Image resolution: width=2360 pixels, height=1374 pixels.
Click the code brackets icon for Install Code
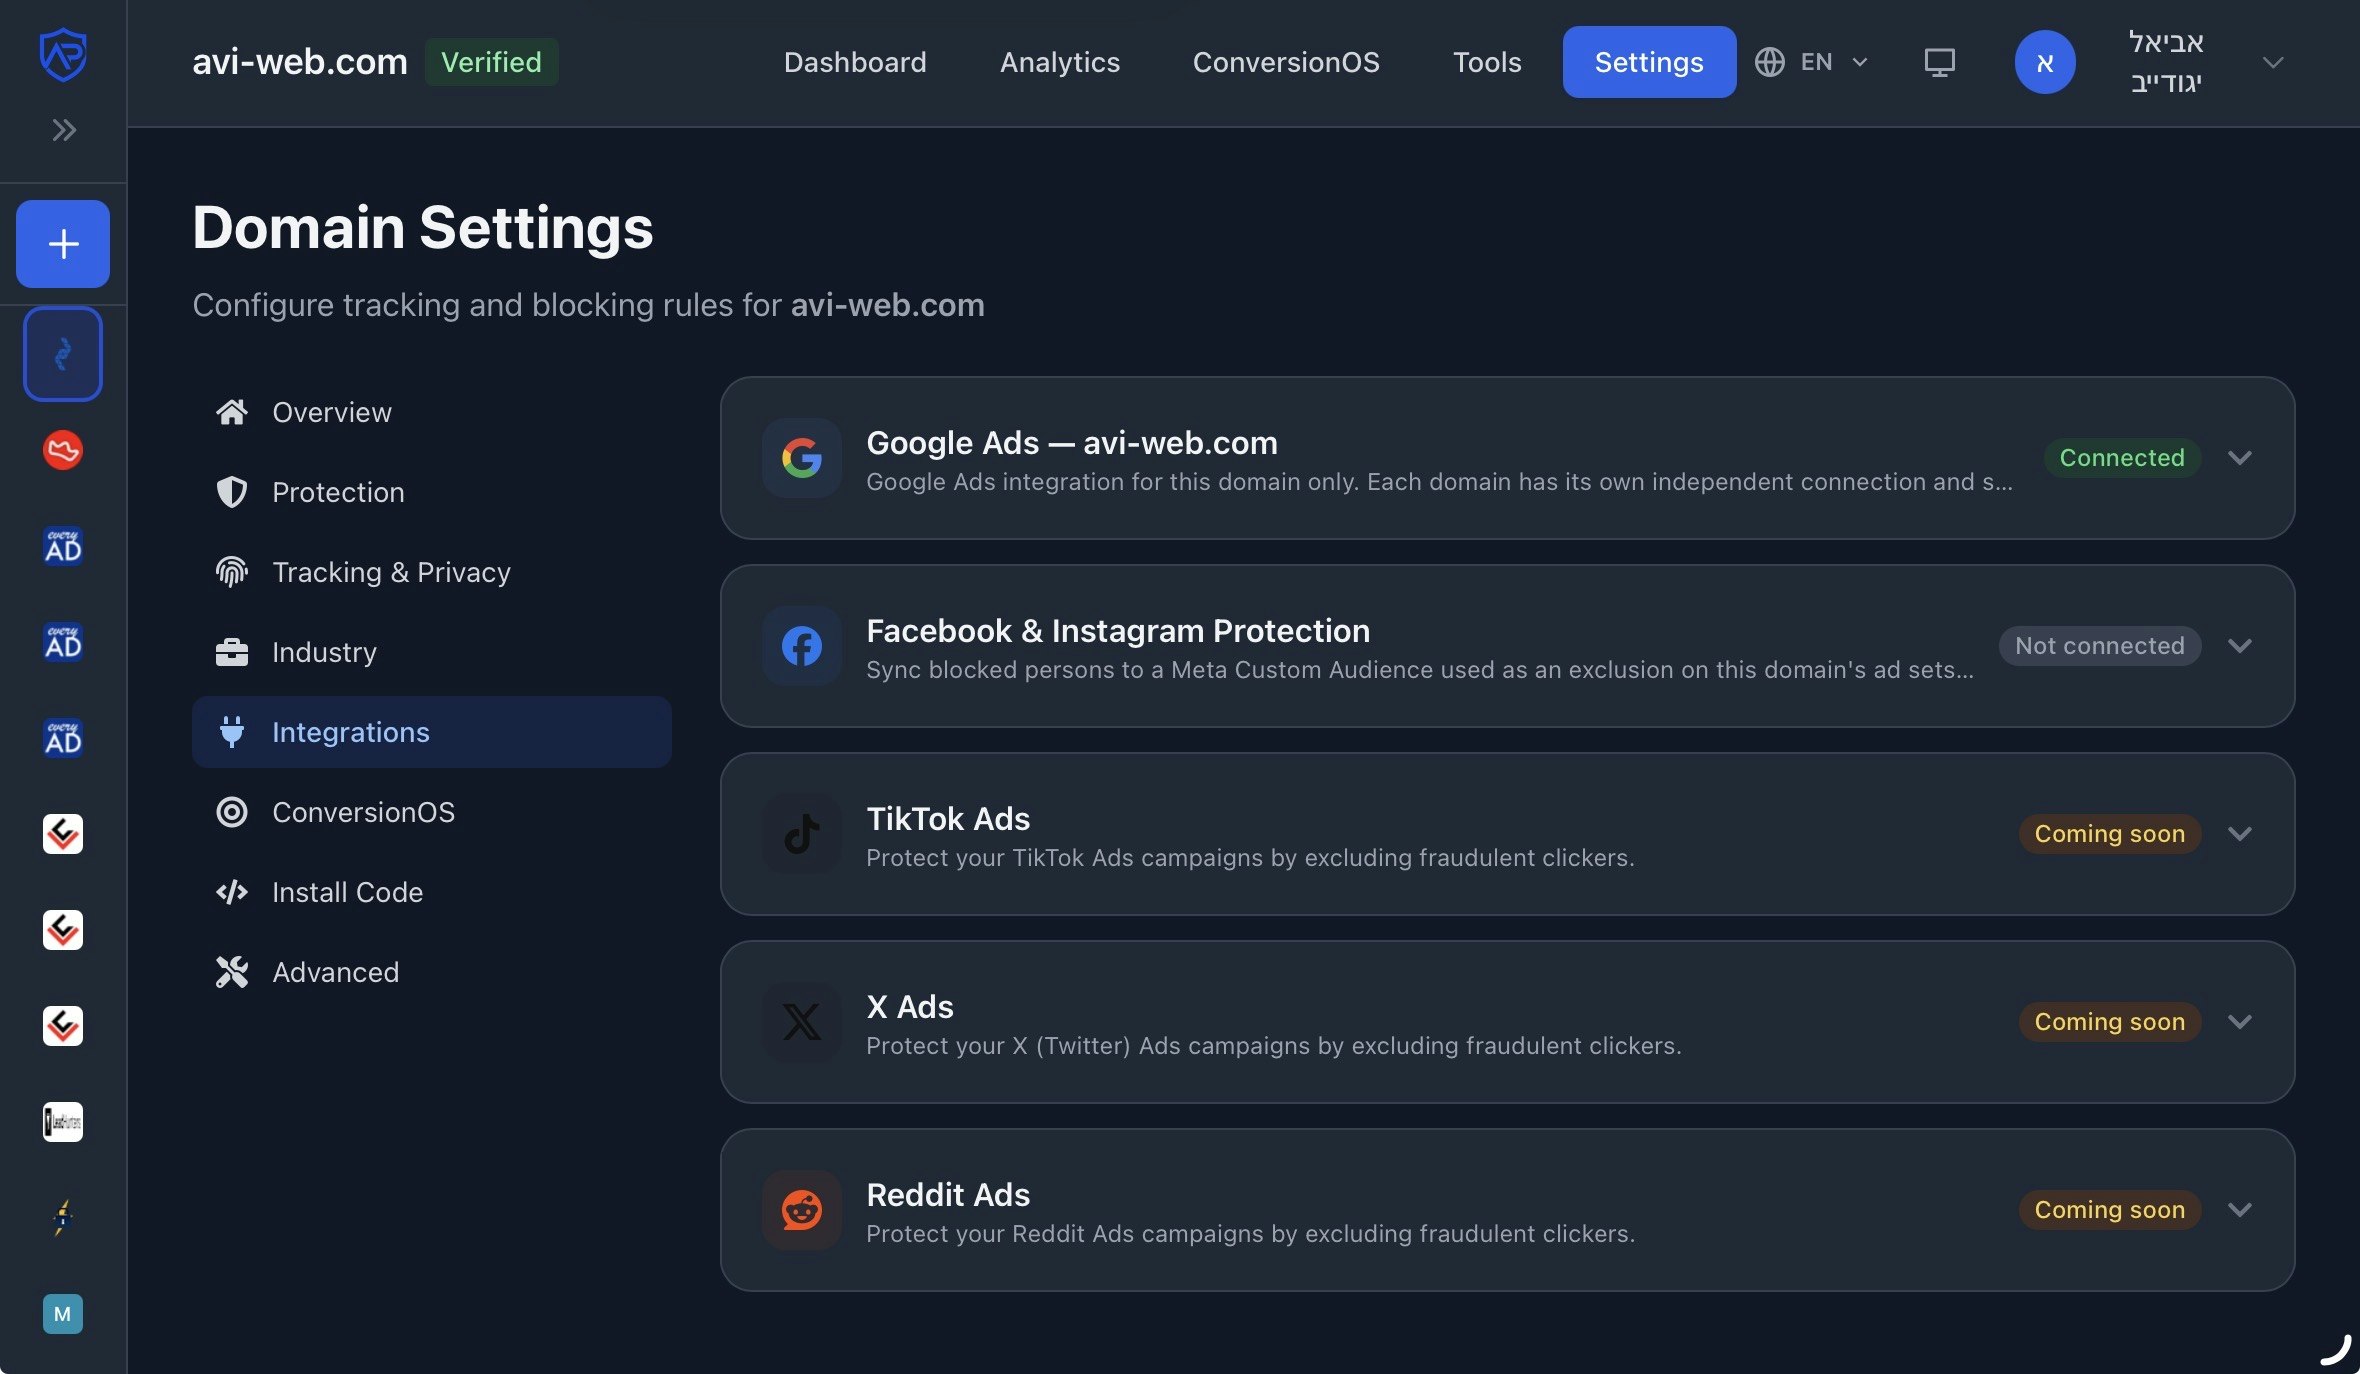pos(232,892)
